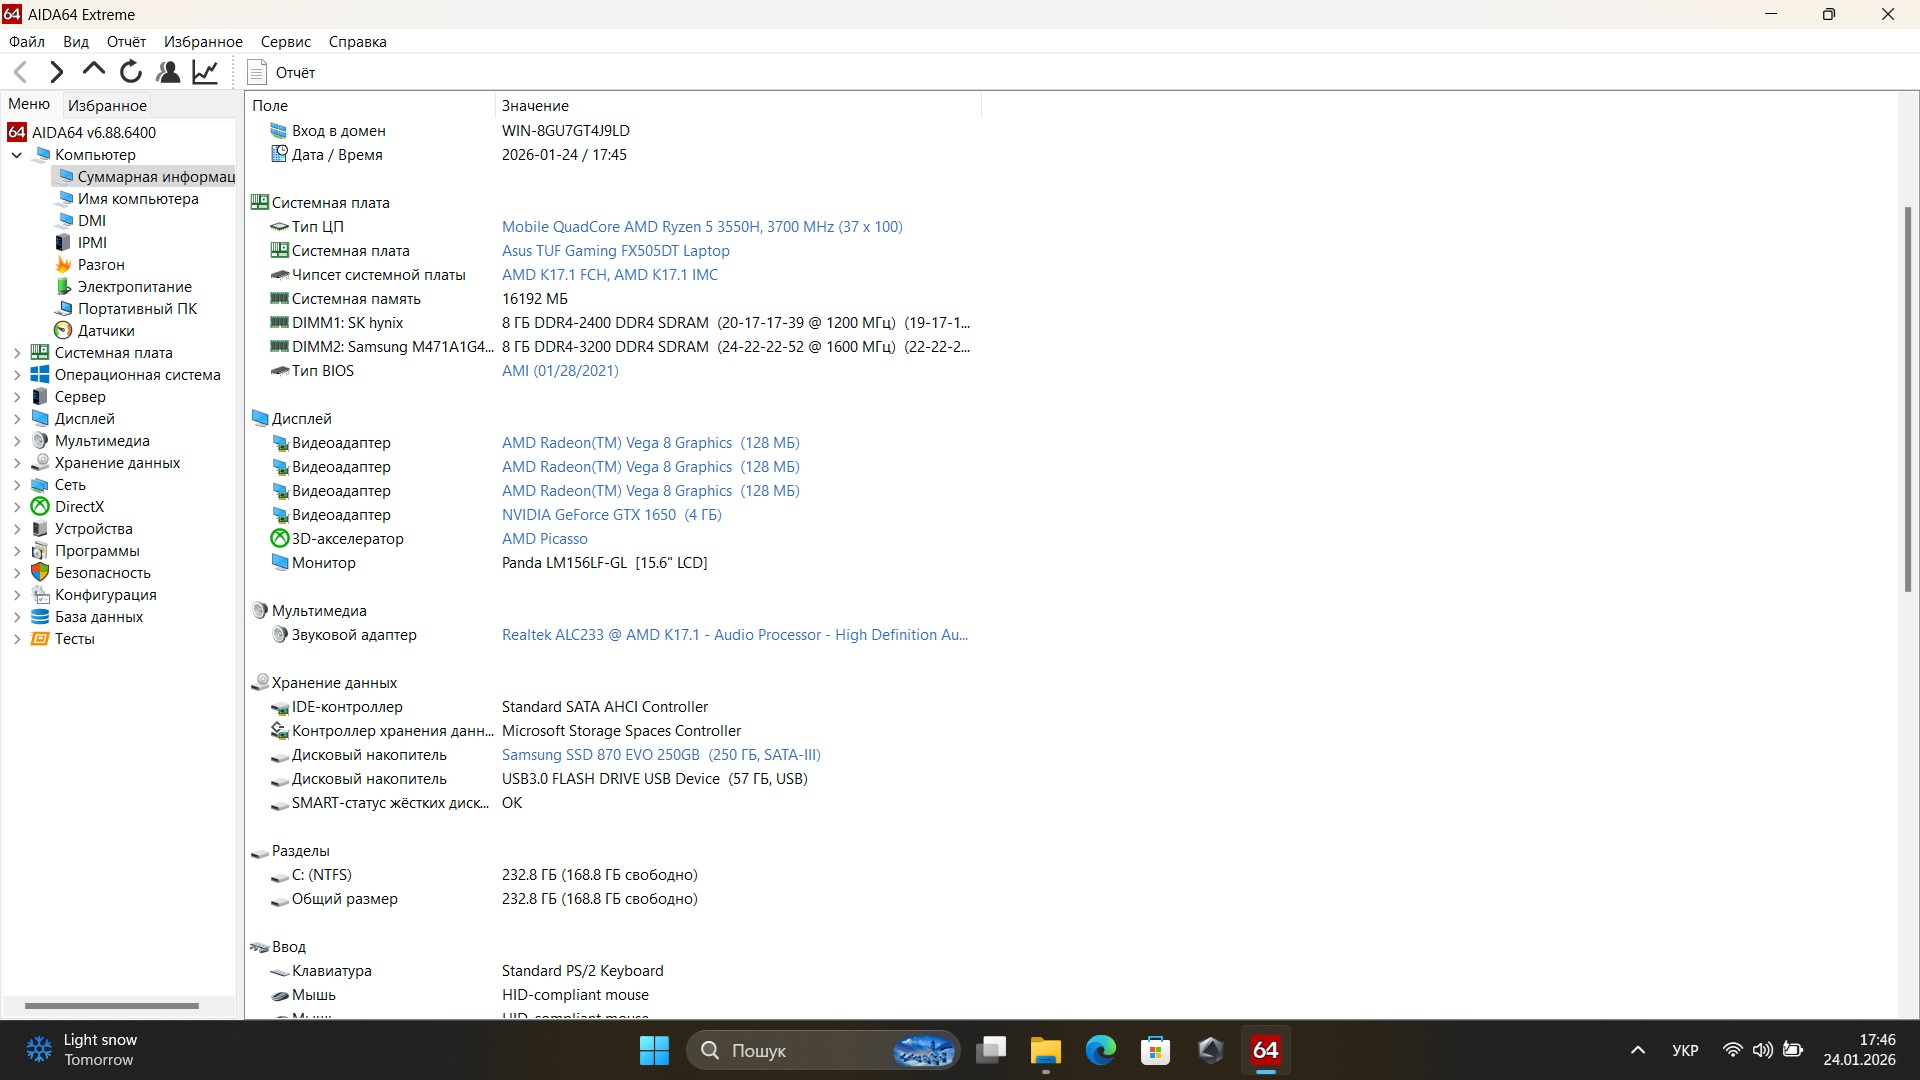Expand the Хранение данных tree node

tap(17, 463)
